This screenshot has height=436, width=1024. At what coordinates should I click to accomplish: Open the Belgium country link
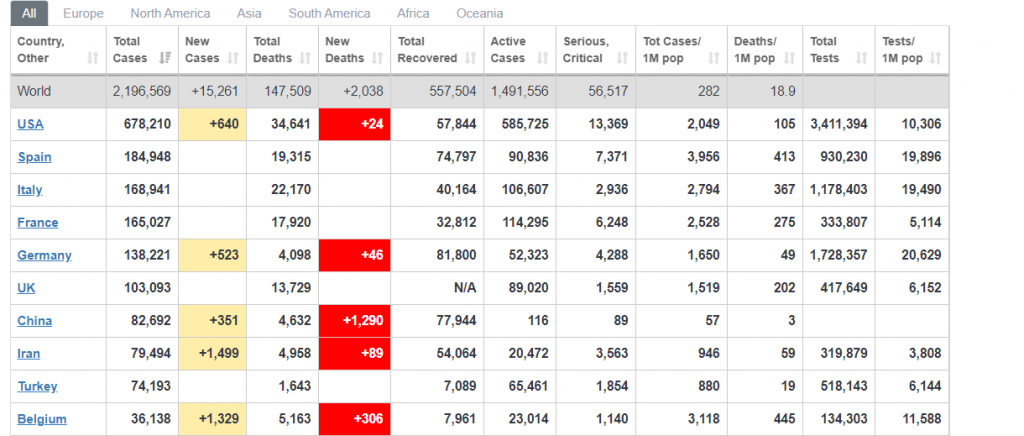pos(41,419)
